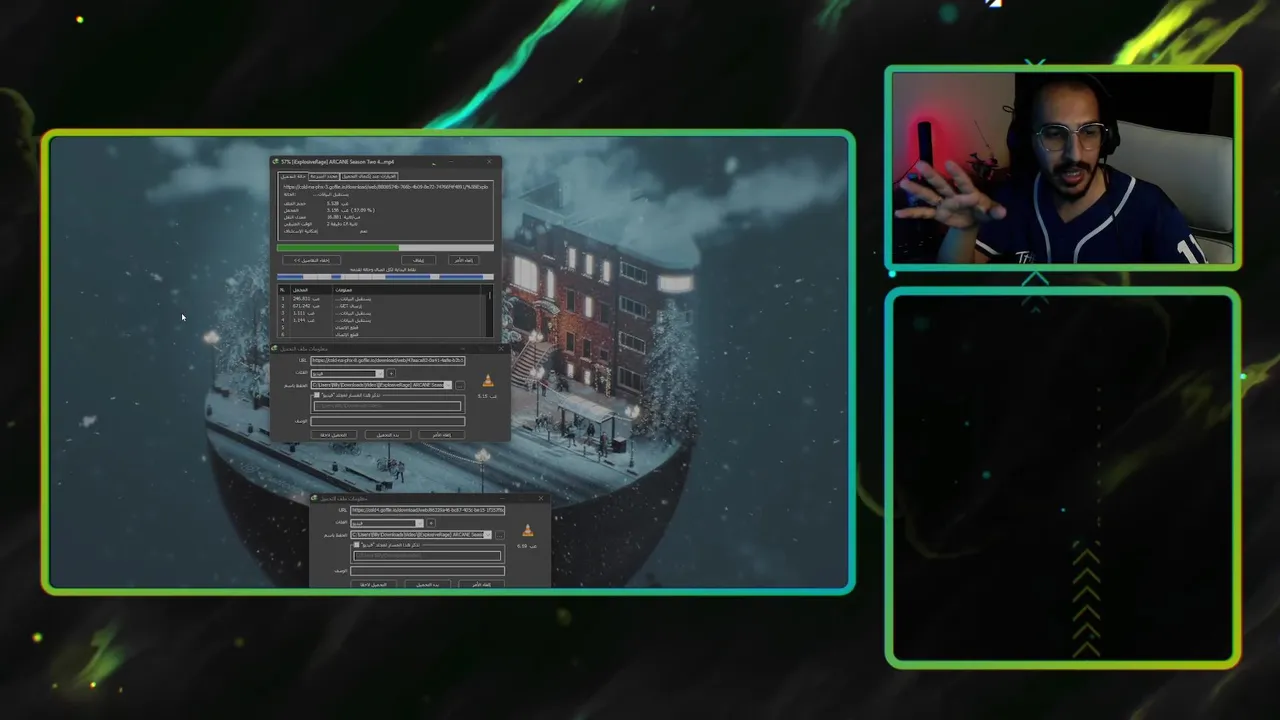Click browse '...' button in 6.59 GB dialog
The image size is (1280, 720).
pos(500,535)
